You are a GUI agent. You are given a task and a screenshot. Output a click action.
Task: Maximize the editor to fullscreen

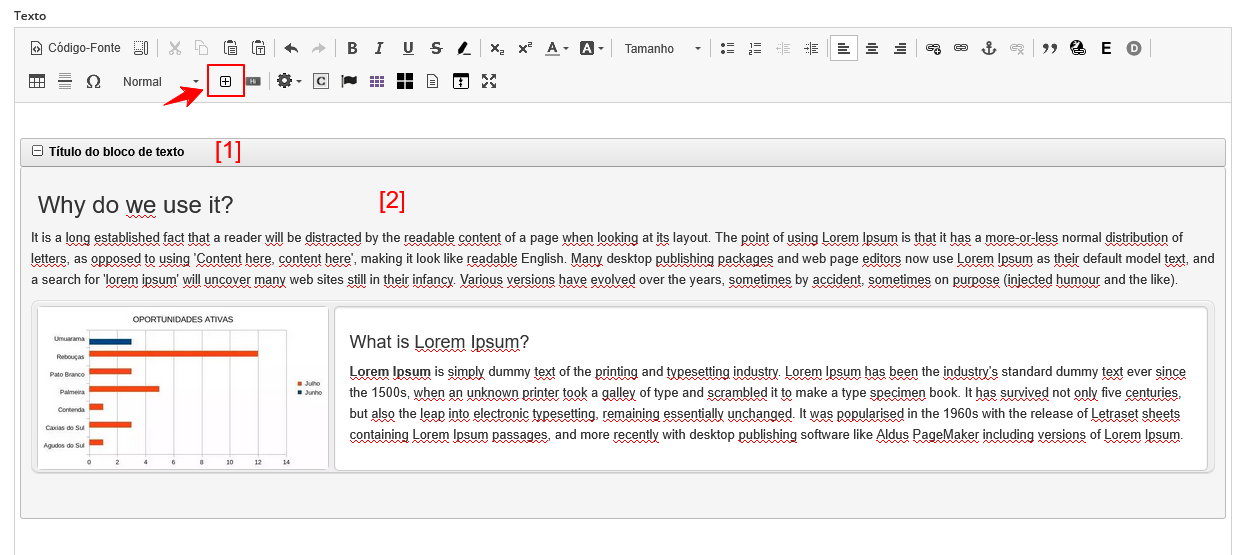489,81
